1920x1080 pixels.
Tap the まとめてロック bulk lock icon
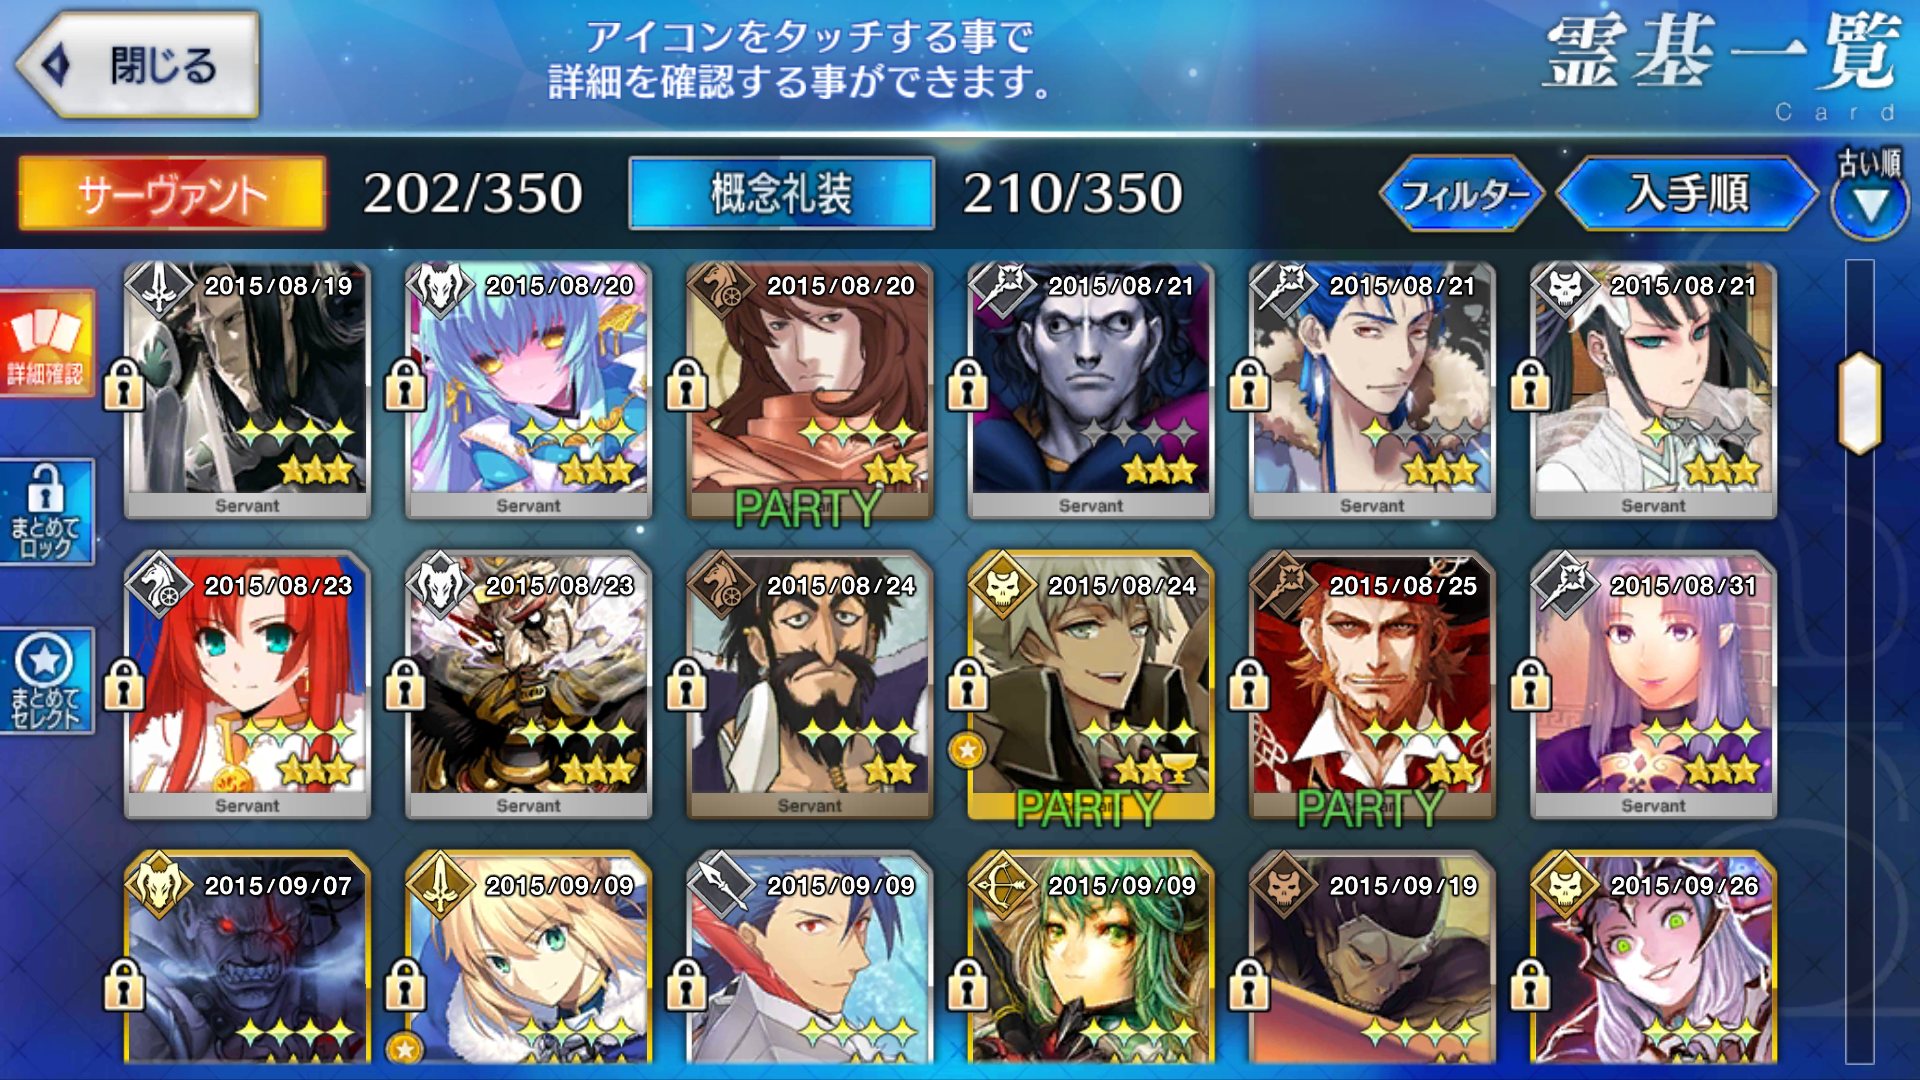click(46, 512)
